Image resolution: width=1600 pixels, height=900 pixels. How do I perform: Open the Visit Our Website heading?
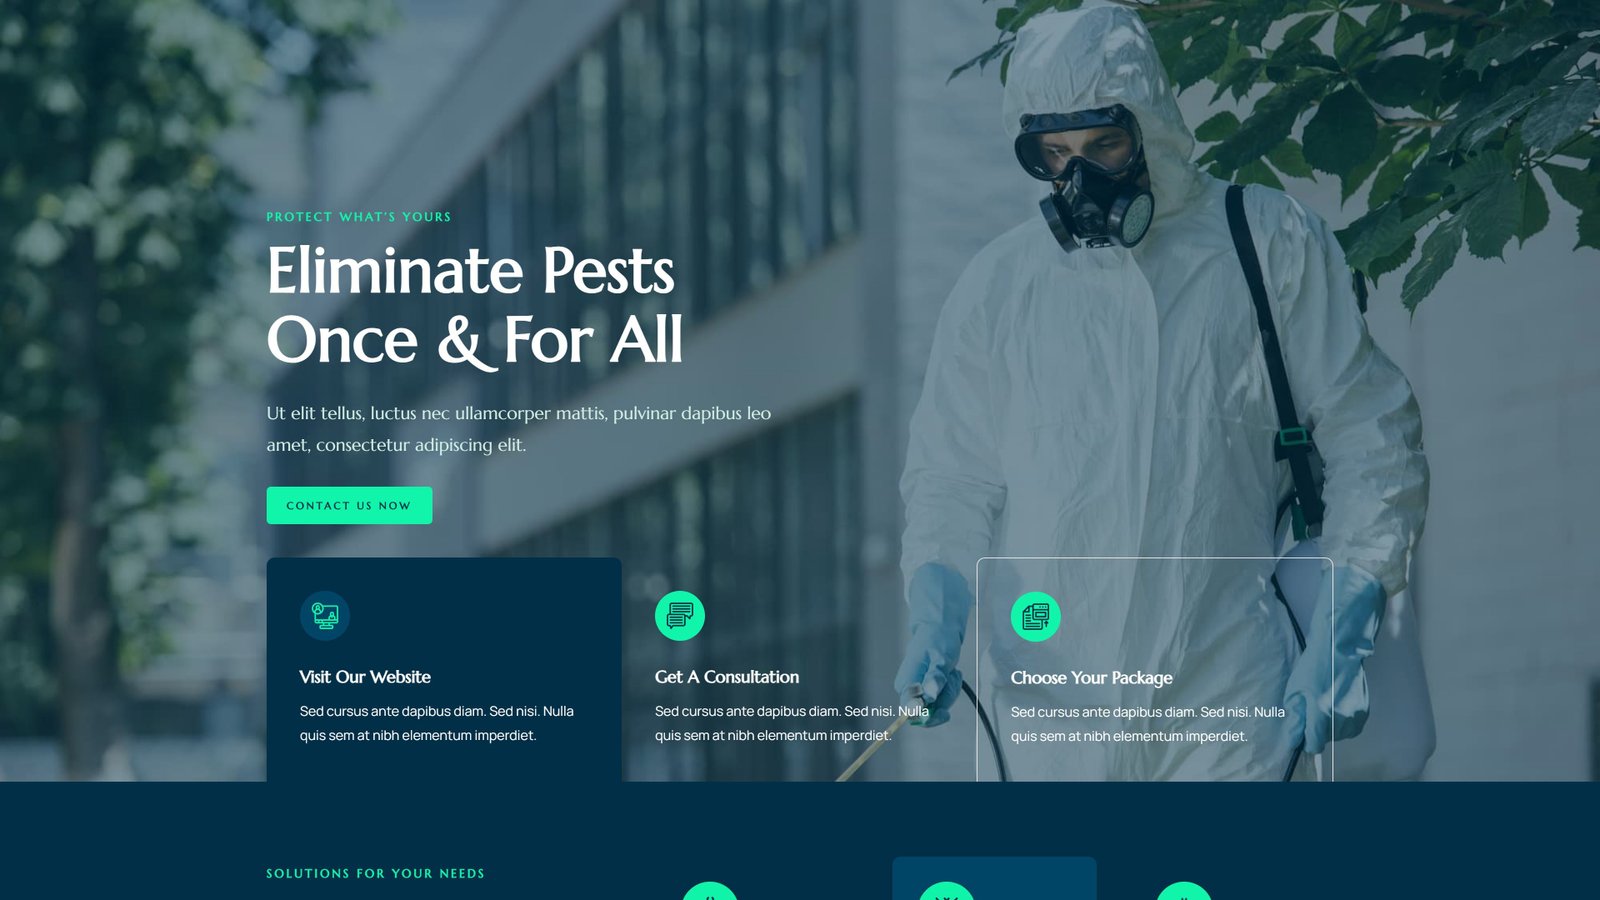tap(365, 677)
